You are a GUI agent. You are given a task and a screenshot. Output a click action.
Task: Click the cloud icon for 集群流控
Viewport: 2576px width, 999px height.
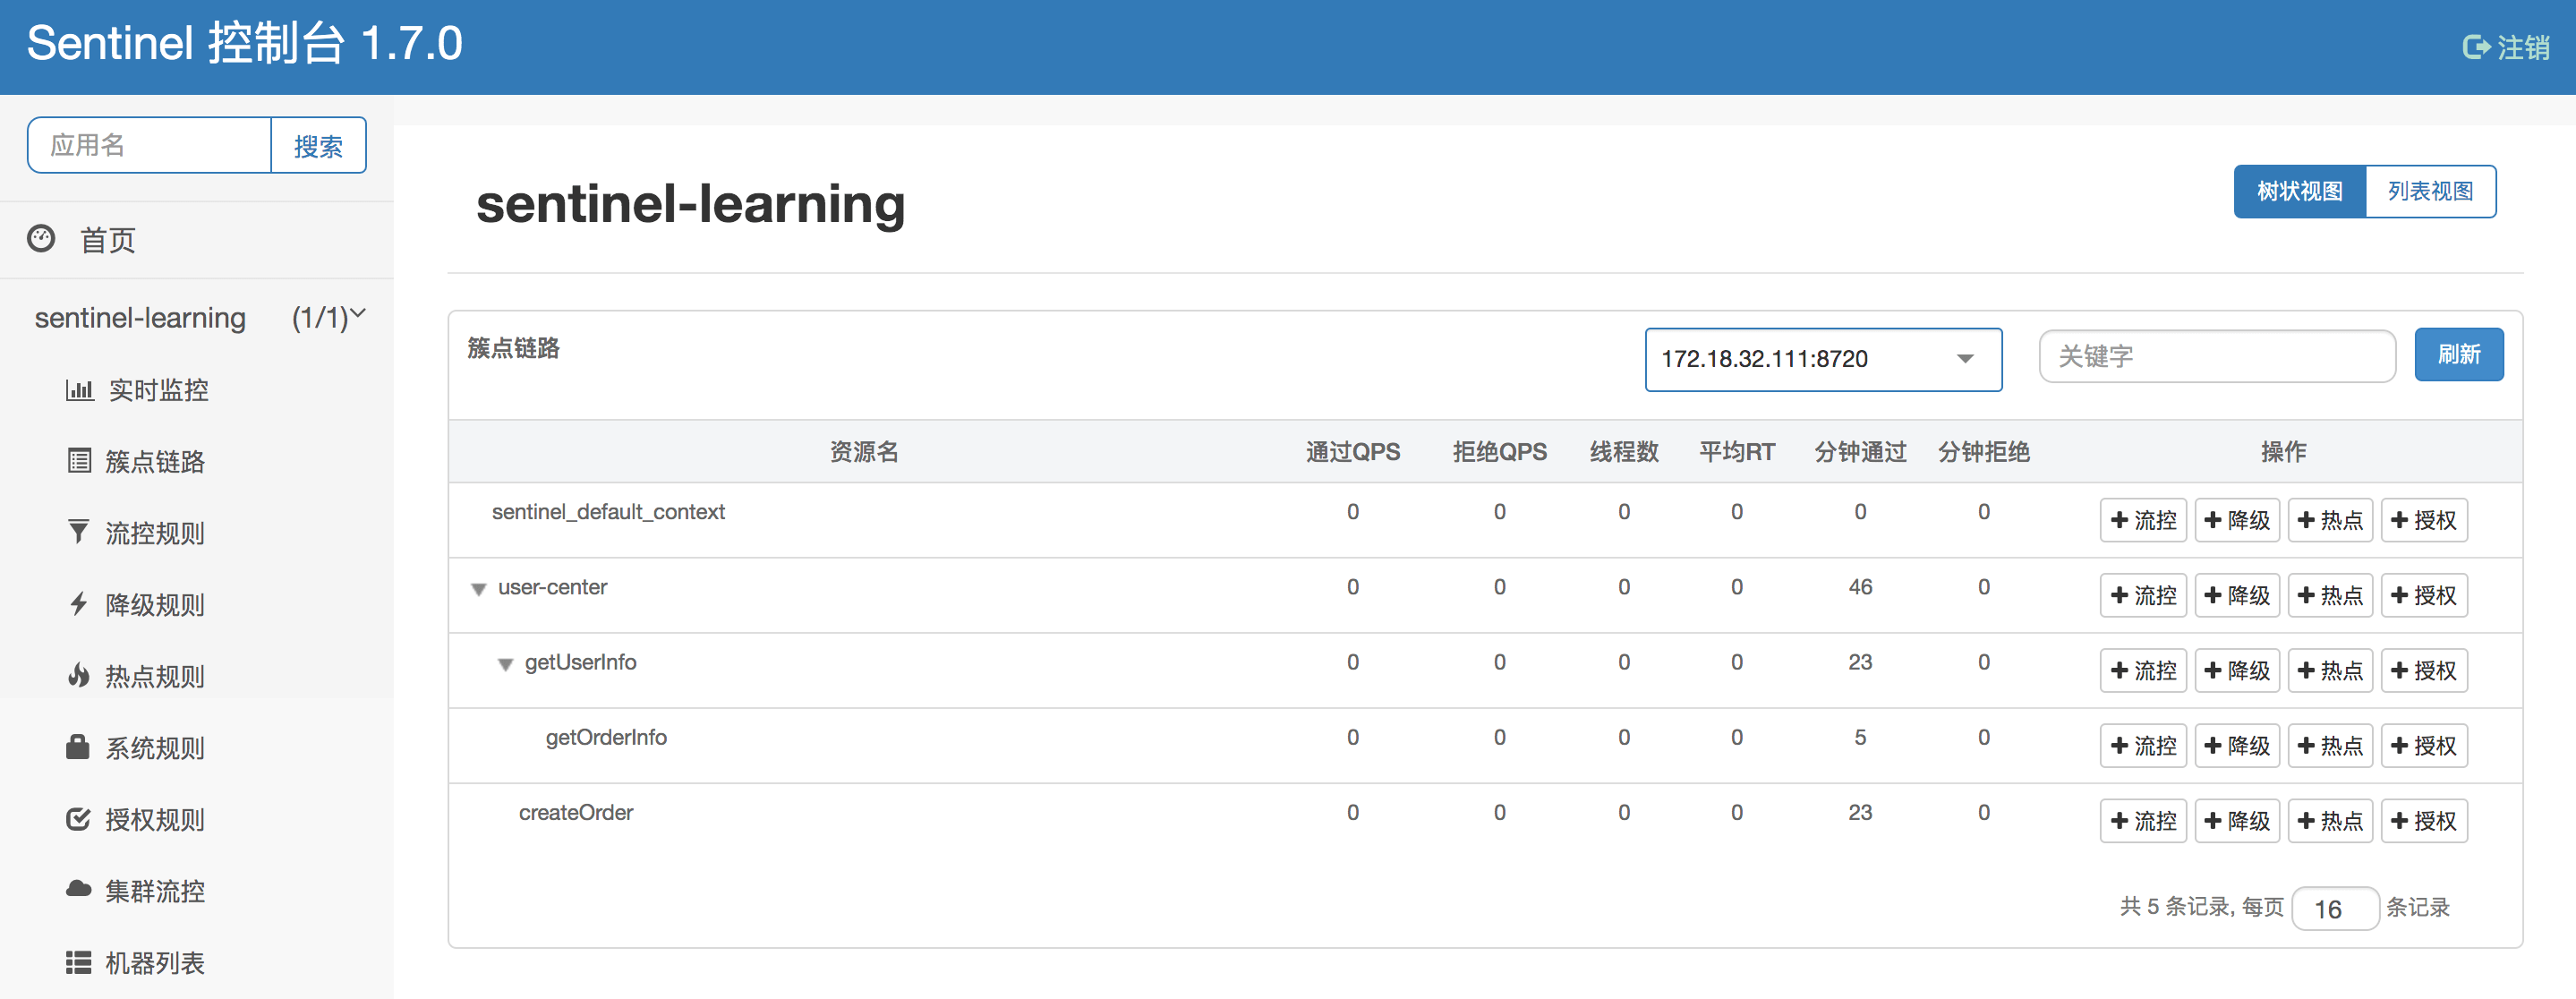(78, 890)
